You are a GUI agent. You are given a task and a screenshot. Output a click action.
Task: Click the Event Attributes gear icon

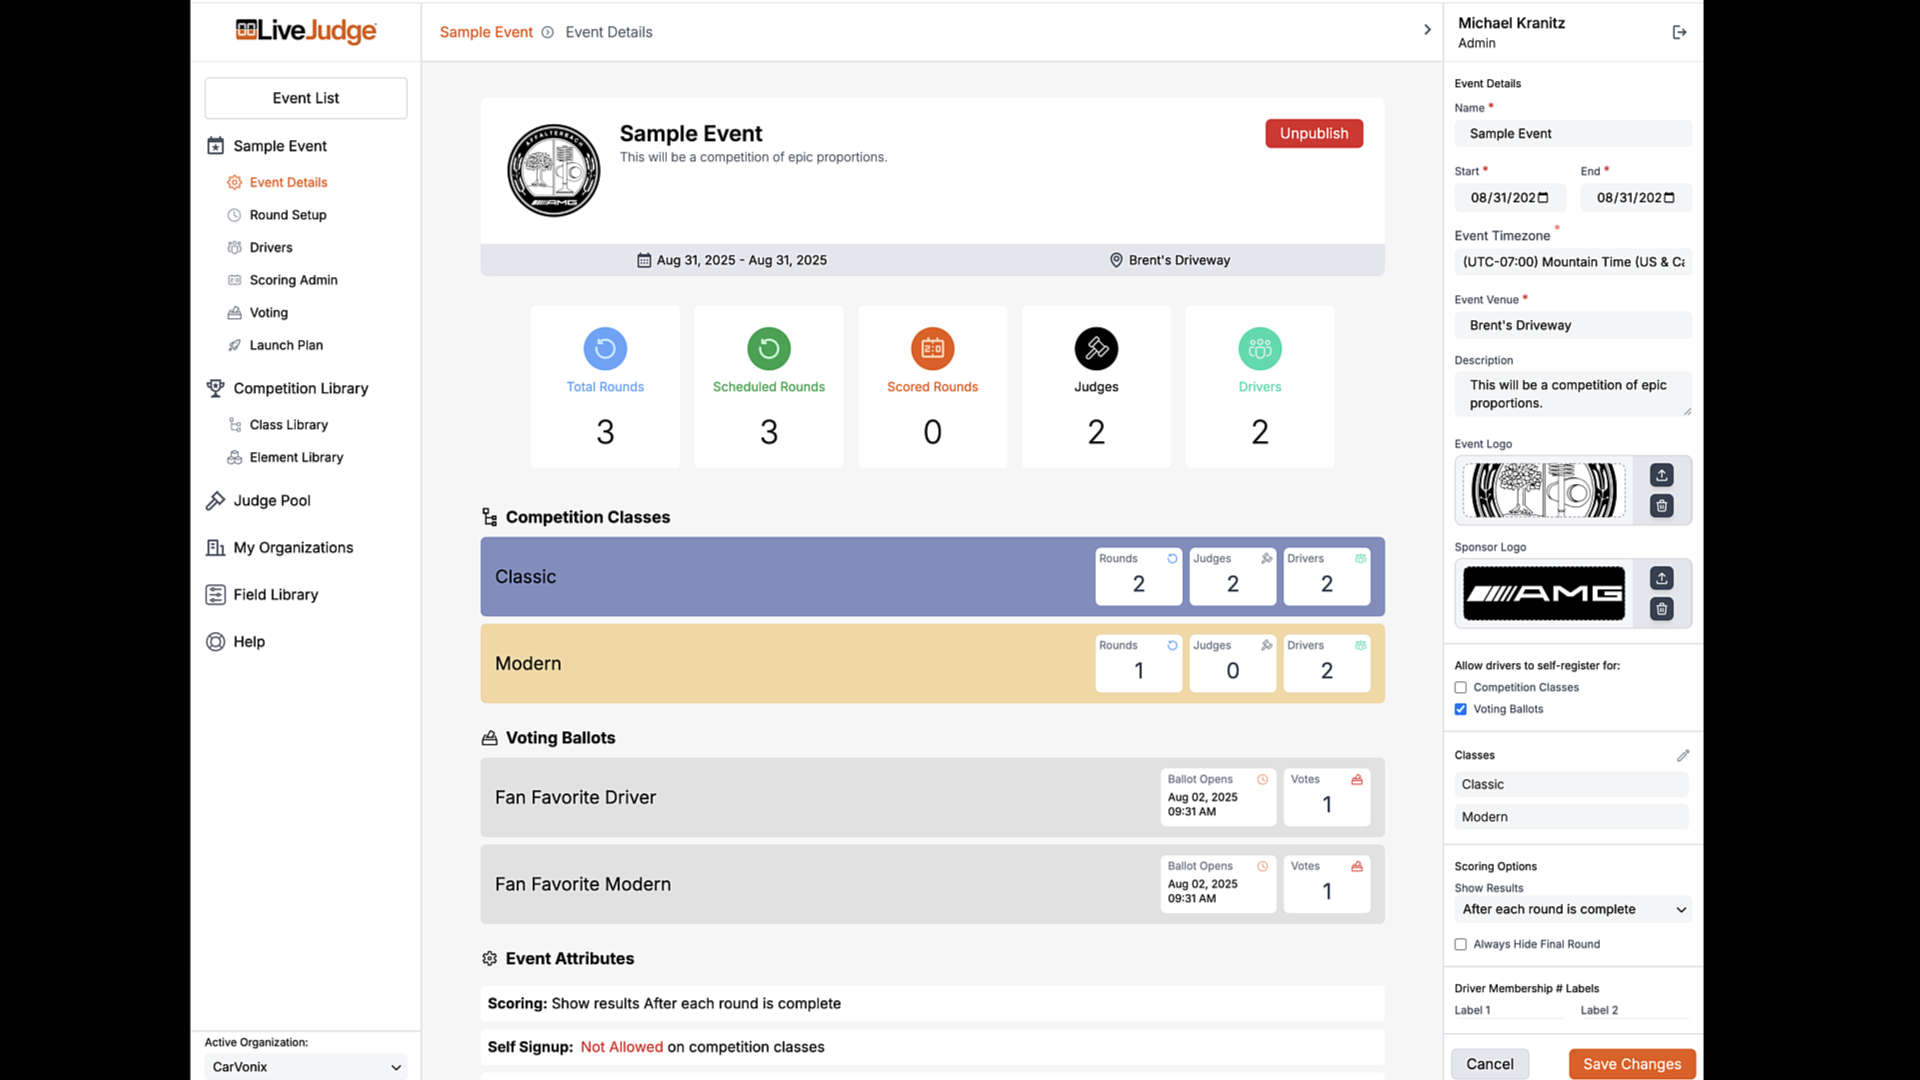pos(489,958)
